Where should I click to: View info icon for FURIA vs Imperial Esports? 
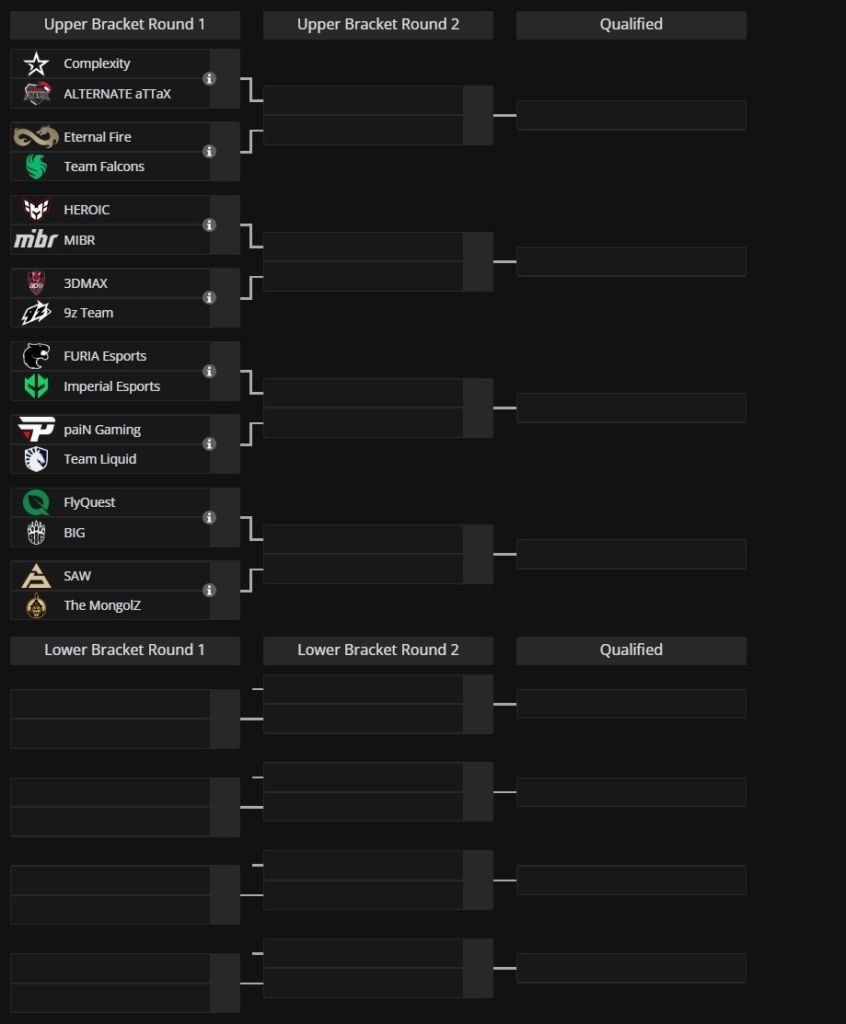coord(209,371)
